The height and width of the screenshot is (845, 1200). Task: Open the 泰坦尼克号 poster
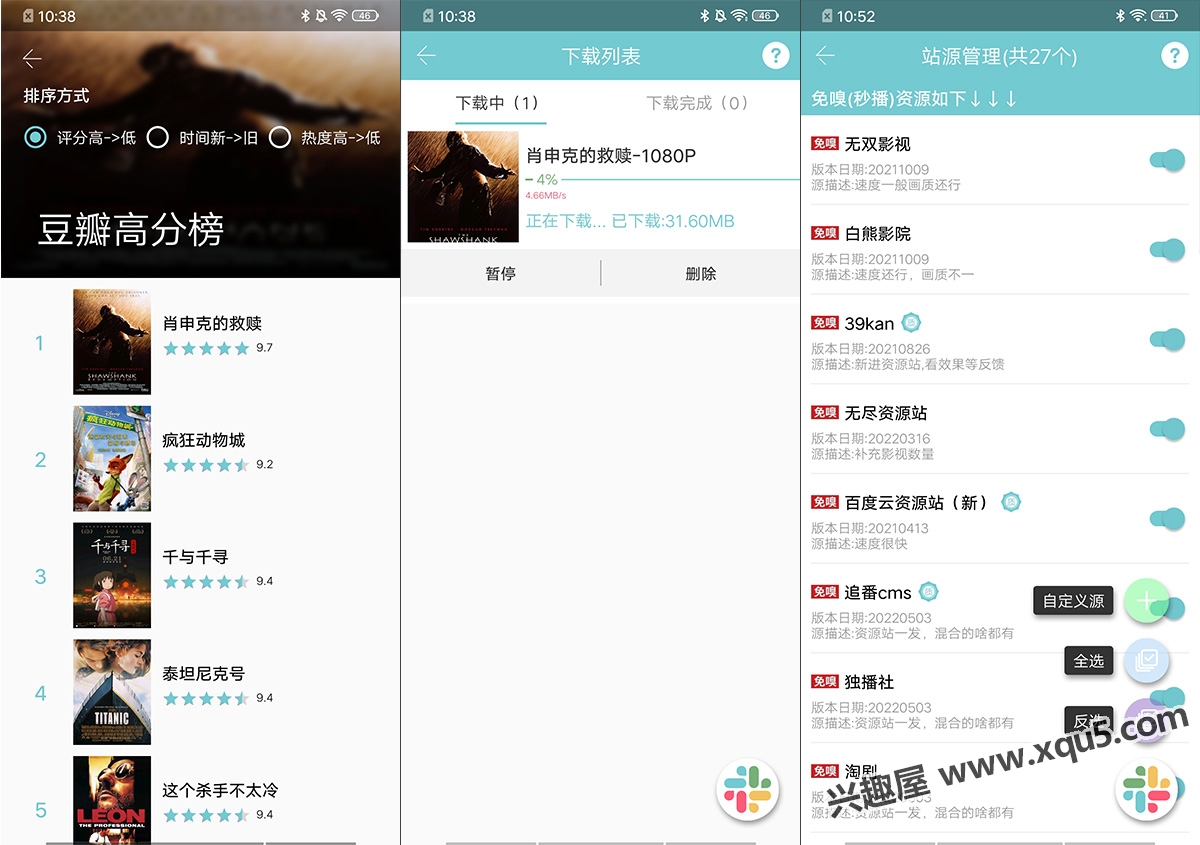click(112, 692)
